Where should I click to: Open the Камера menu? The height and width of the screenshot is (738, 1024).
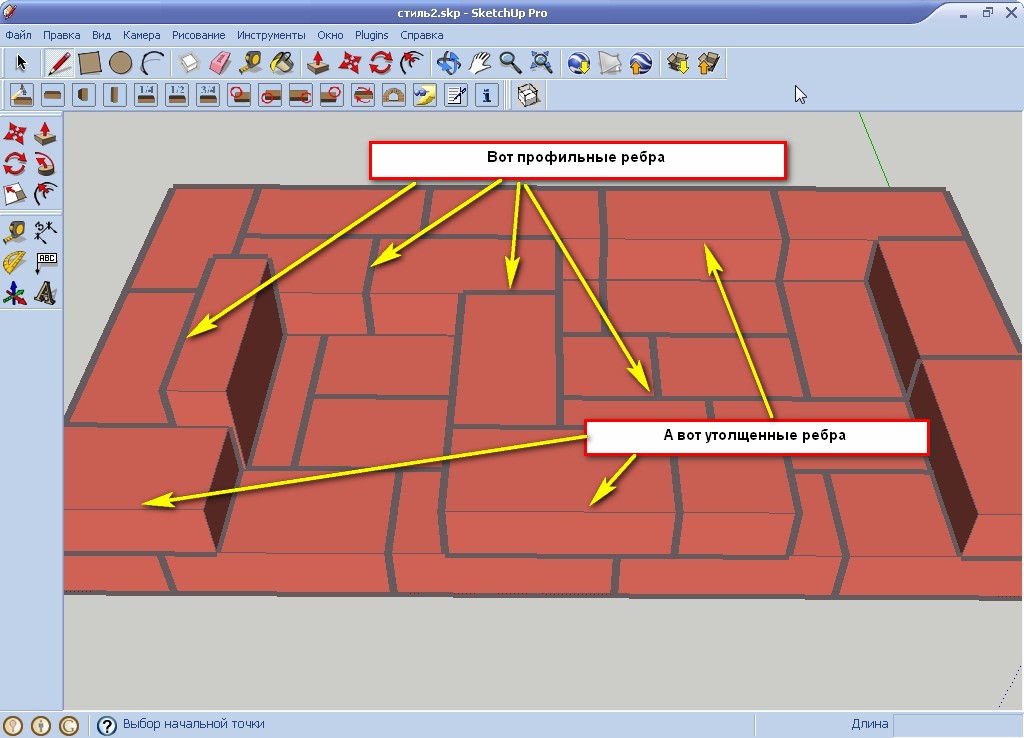point(141,35)
